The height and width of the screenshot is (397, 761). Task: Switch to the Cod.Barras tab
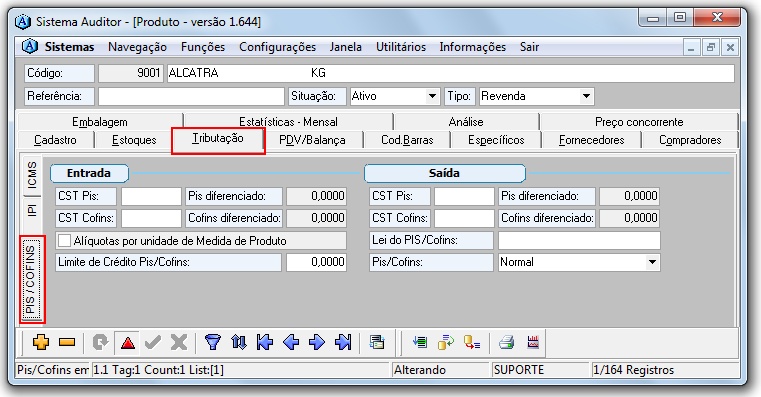407,140
